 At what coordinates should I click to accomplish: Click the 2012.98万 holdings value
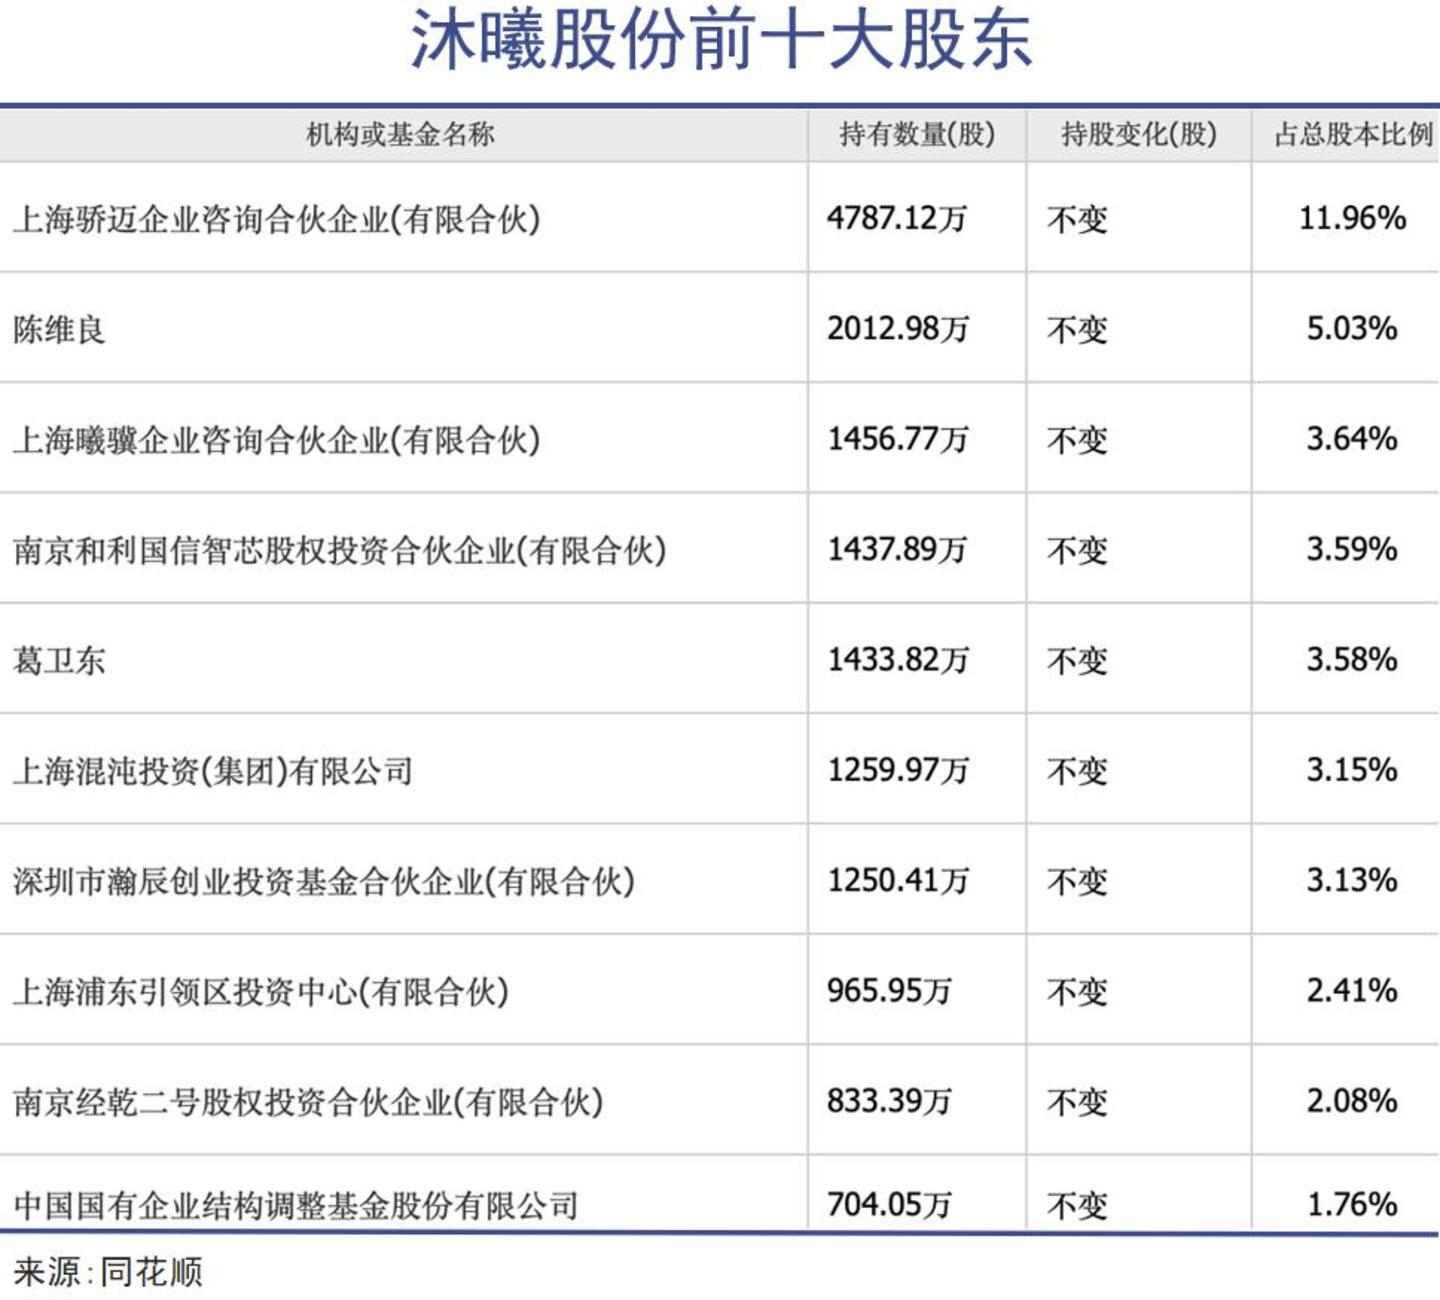[898, 329]
